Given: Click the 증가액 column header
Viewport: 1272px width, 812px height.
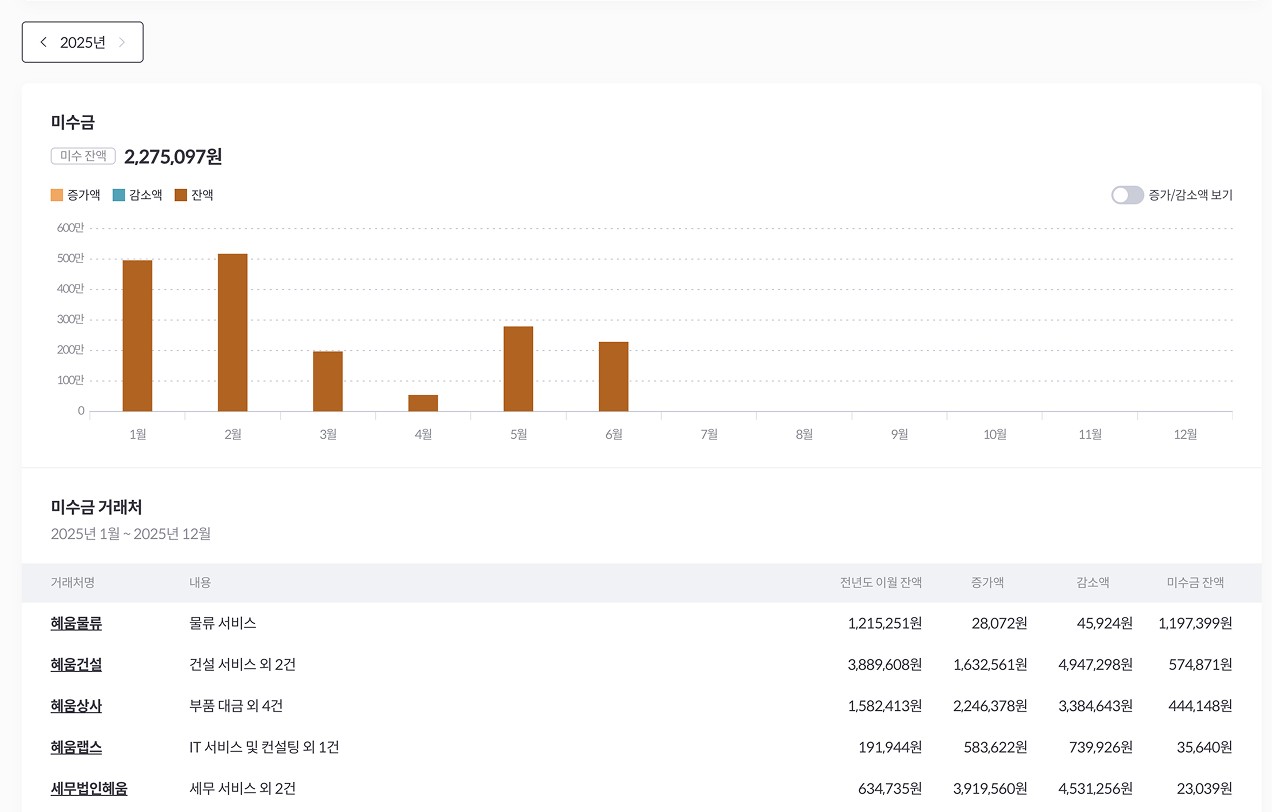Looking at the screenshot, I should click(x=987, y=582).
